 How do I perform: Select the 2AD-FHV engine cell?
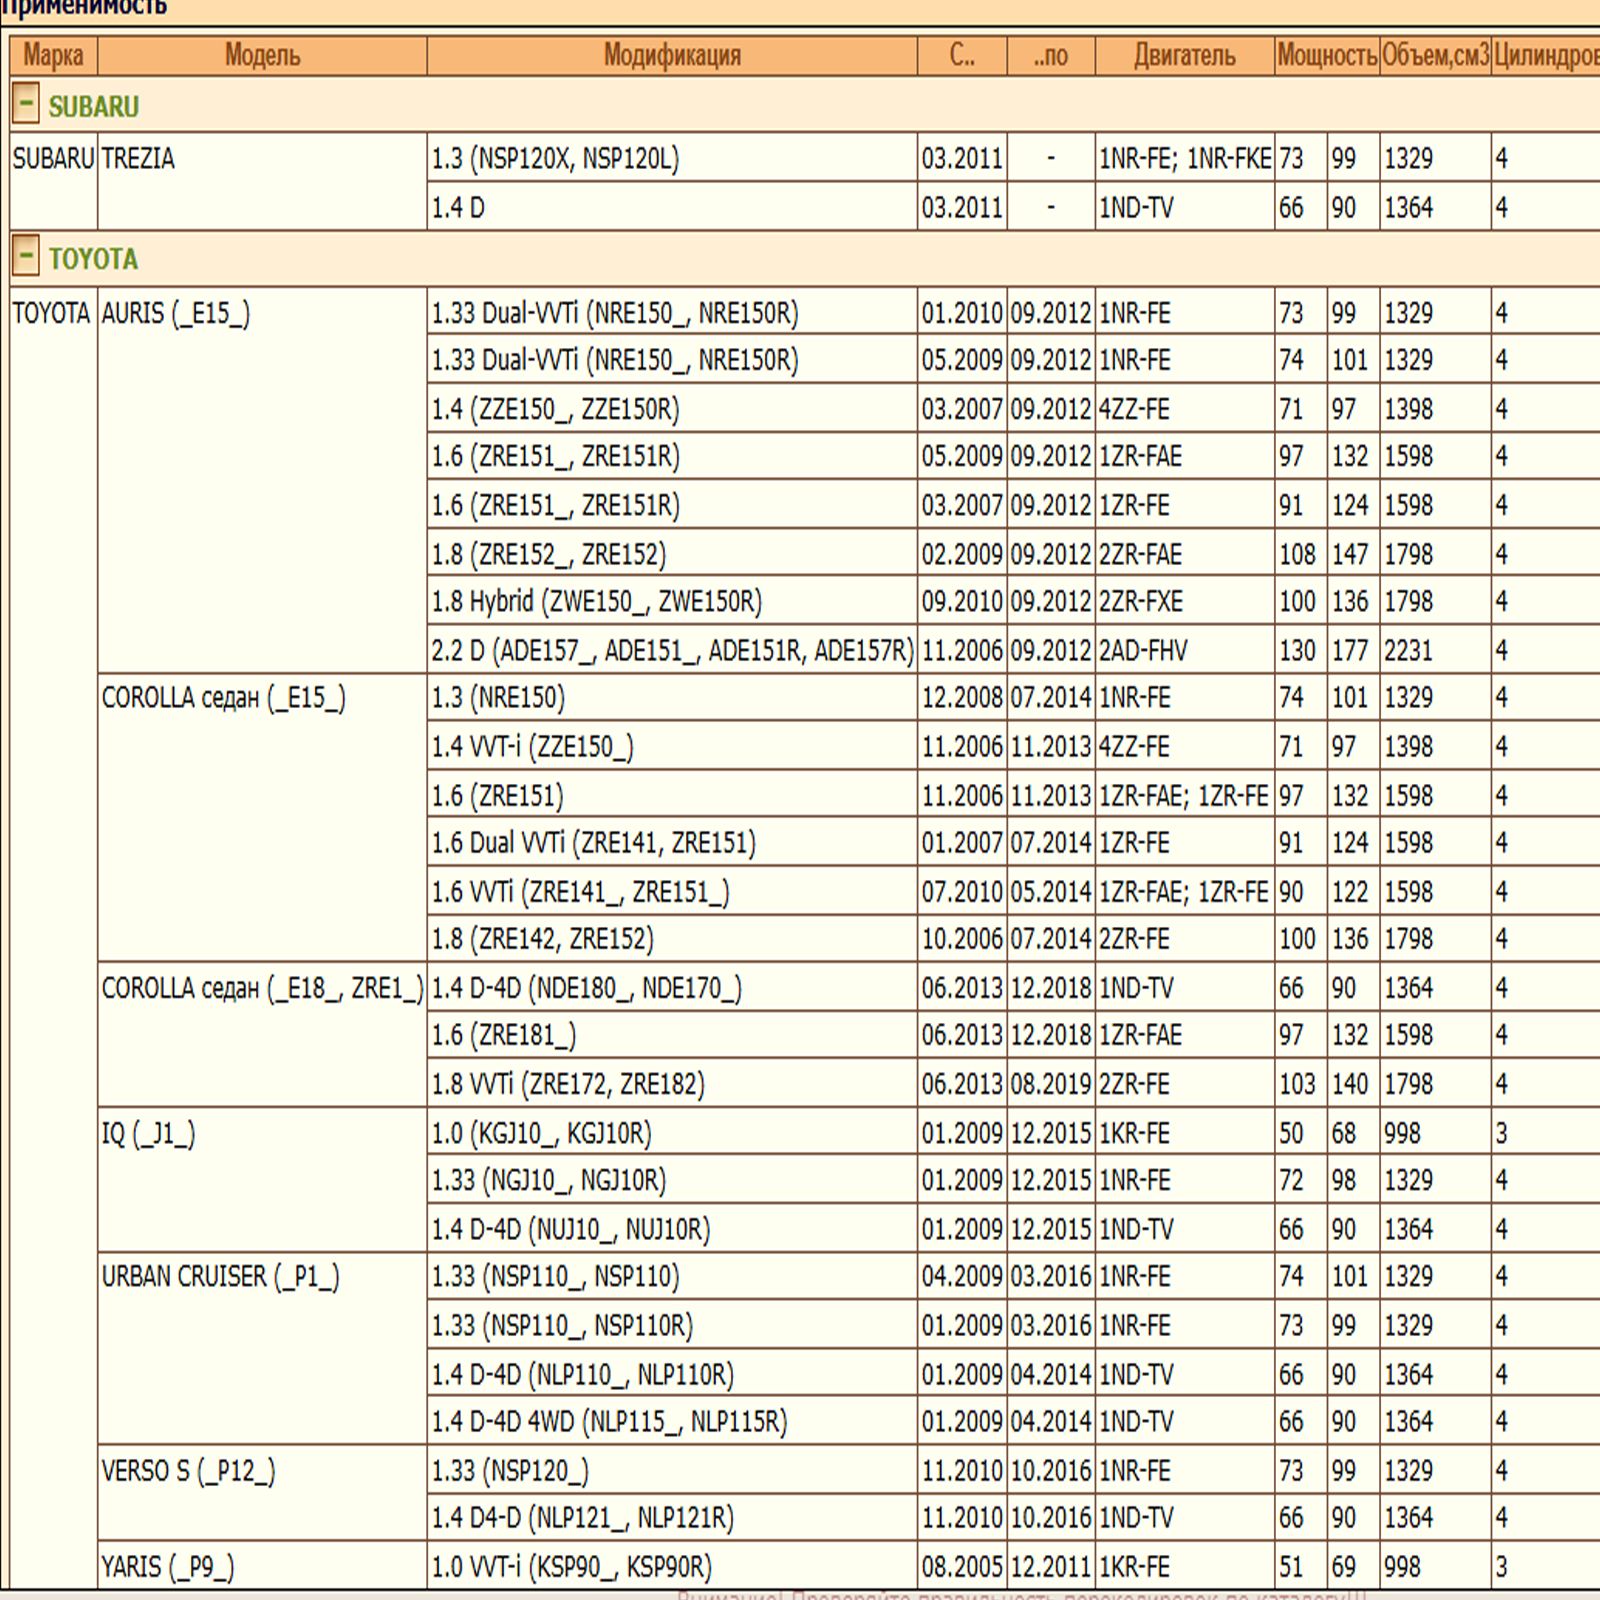click(x=1143, y=651)
